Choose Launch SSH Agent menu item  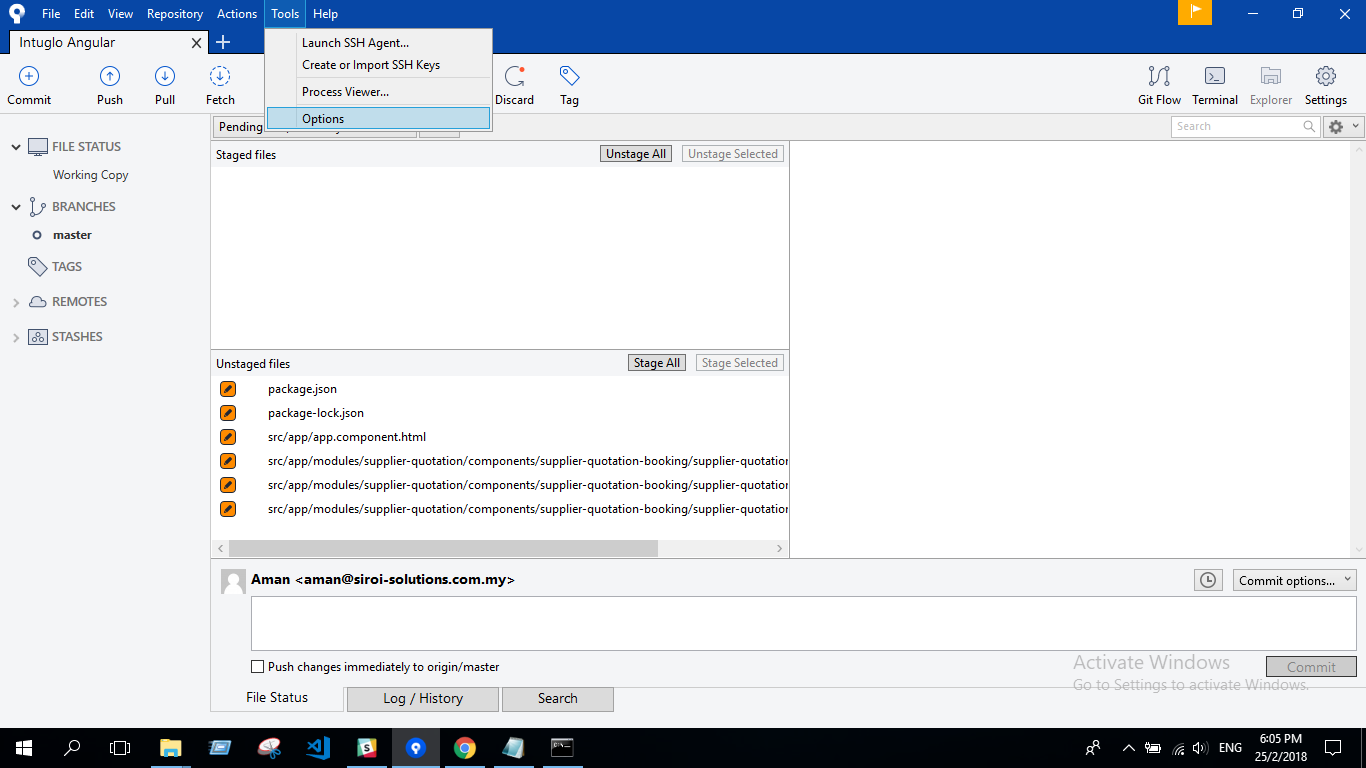[355, 42]
